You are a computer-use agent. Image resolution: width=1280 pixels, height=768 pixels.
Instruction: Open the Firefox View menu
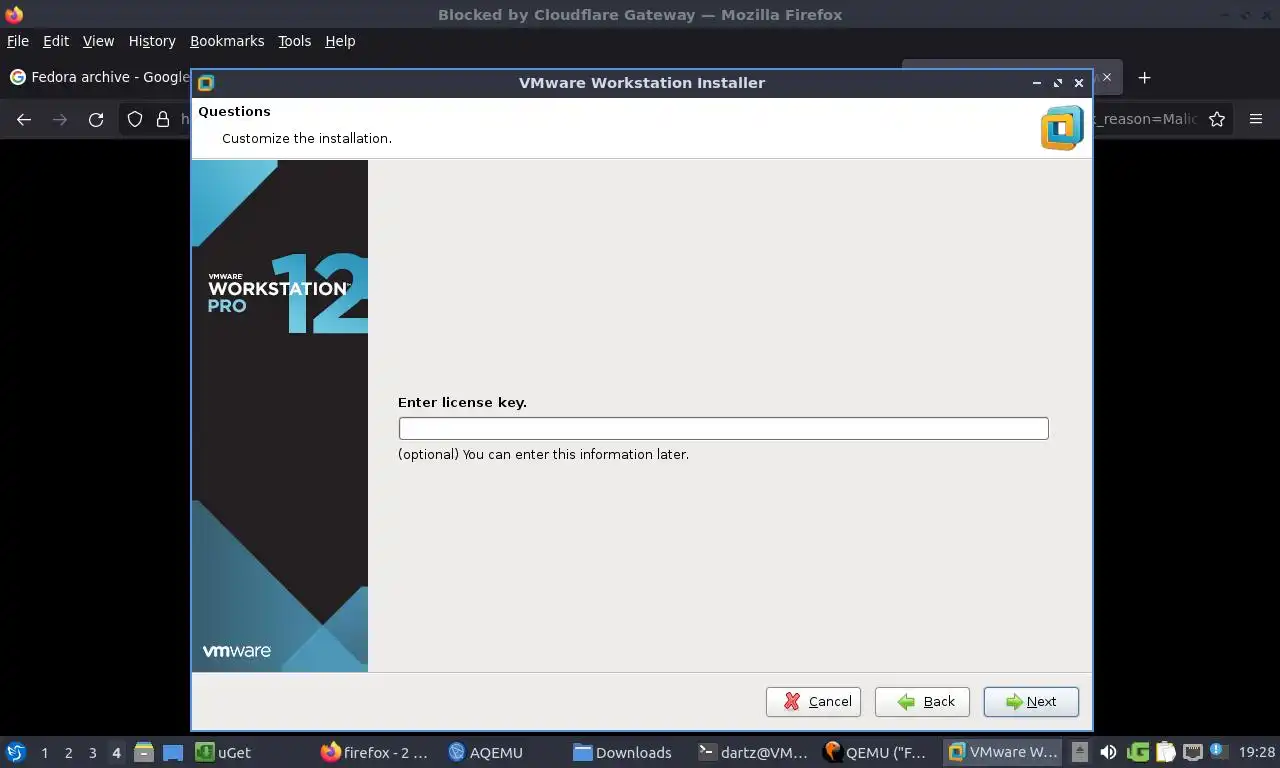click(98, 41)
